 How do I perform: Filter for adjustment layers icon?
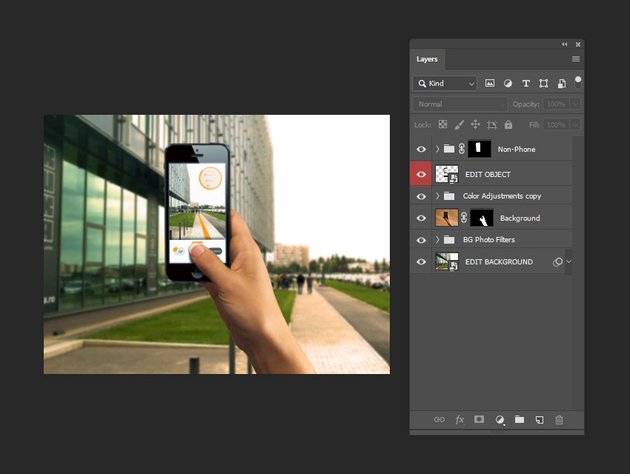508,84
